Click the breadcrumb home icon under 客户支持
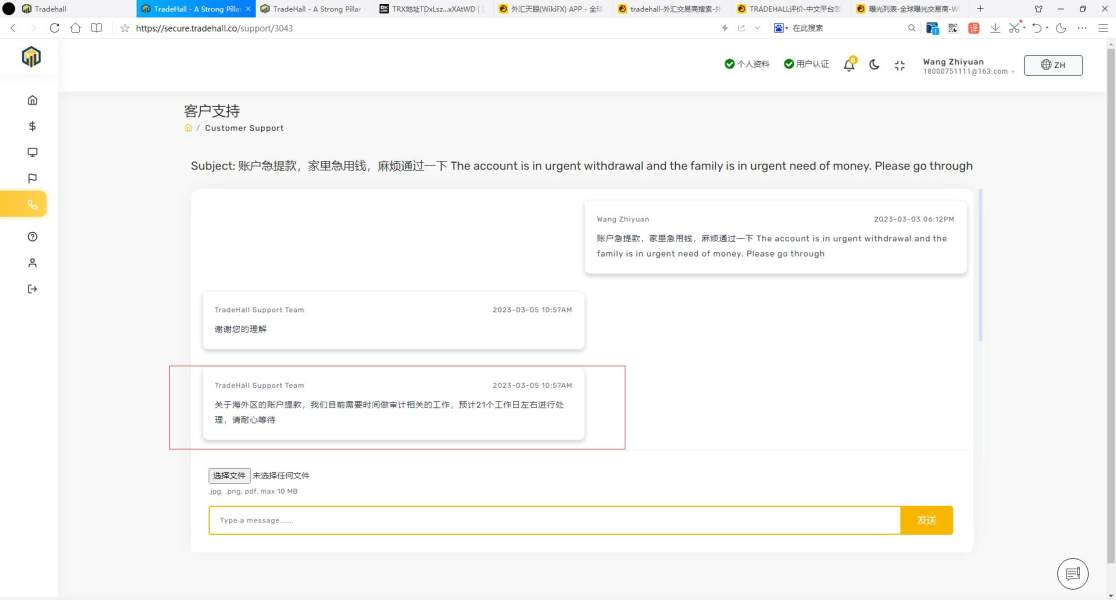The width and height of the screenshot is (1116, 600). coord(188,128)
